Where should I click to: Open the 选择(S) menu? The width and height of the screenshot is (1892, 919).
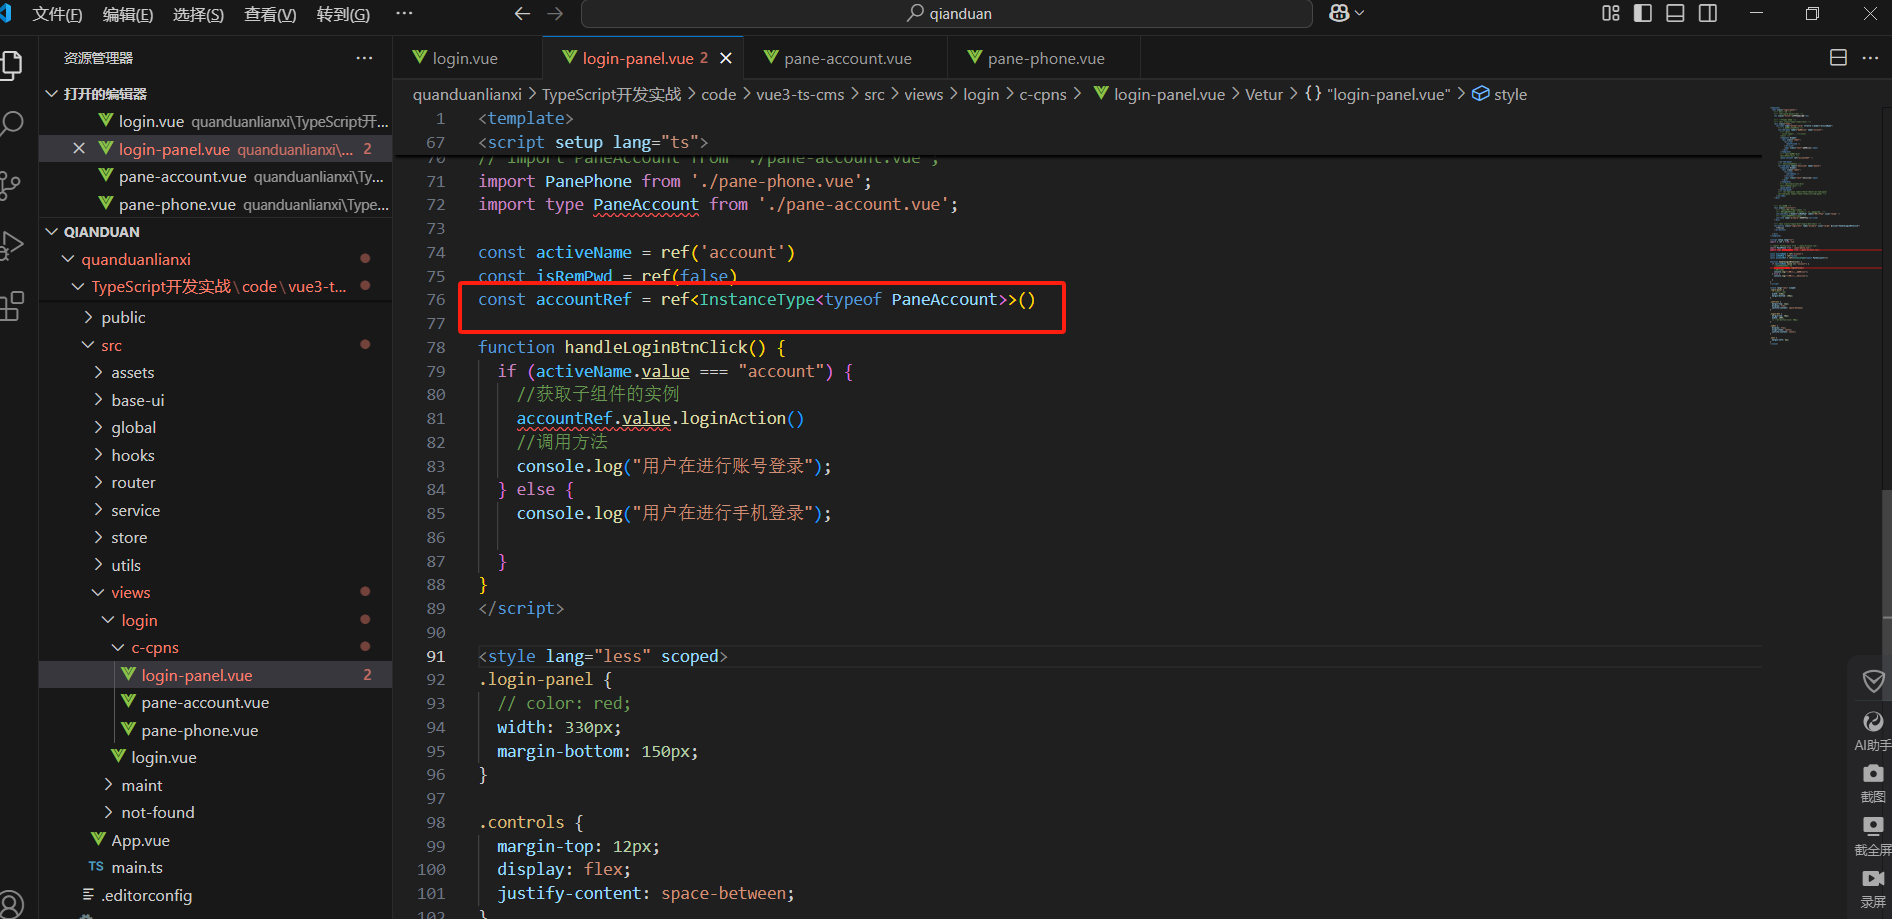click(198, 14)
